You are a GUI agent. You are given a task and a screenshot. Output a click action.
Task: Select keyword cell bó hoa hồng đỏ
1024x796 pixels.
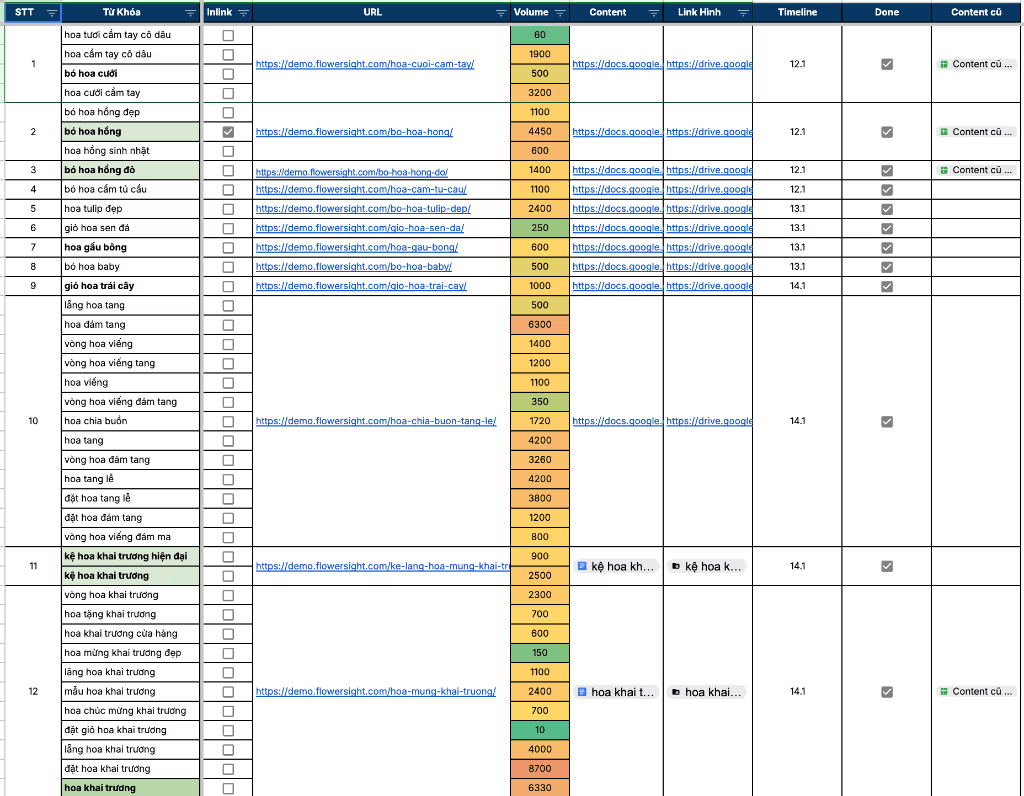point(131,170)
